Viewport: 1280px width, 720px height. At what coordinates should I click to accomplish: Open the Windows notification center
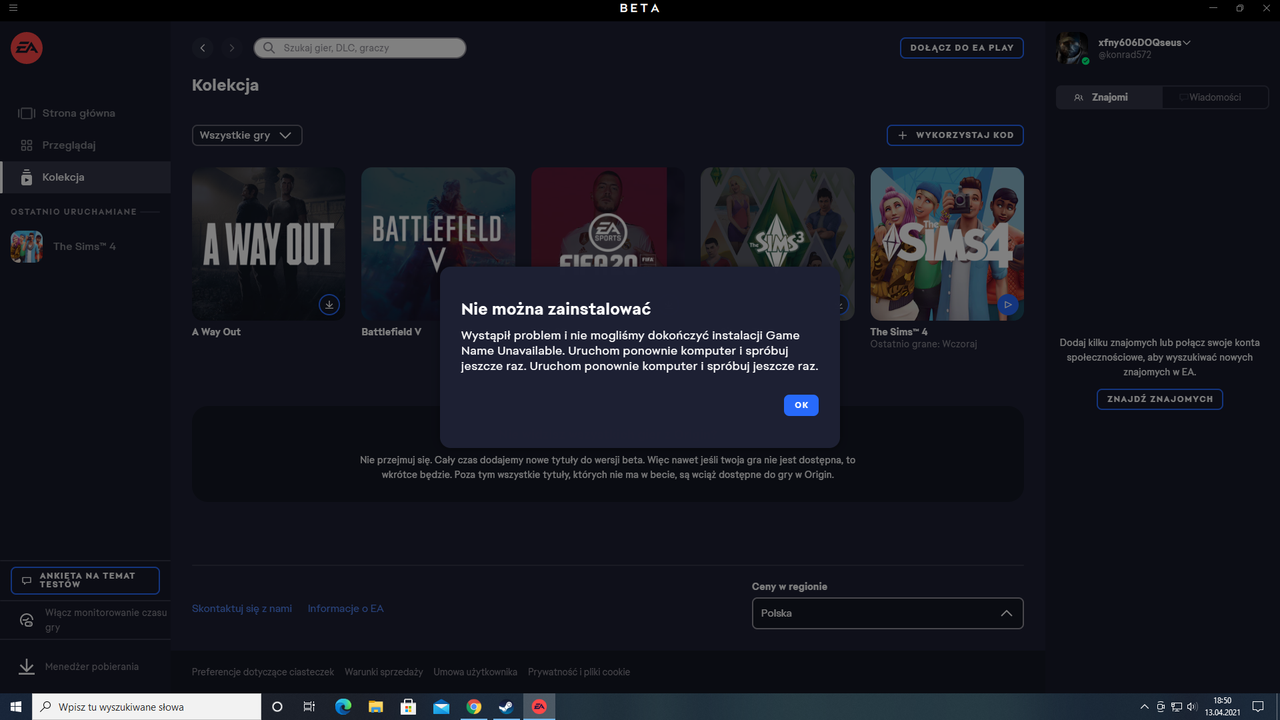(x=1258, y=707)
